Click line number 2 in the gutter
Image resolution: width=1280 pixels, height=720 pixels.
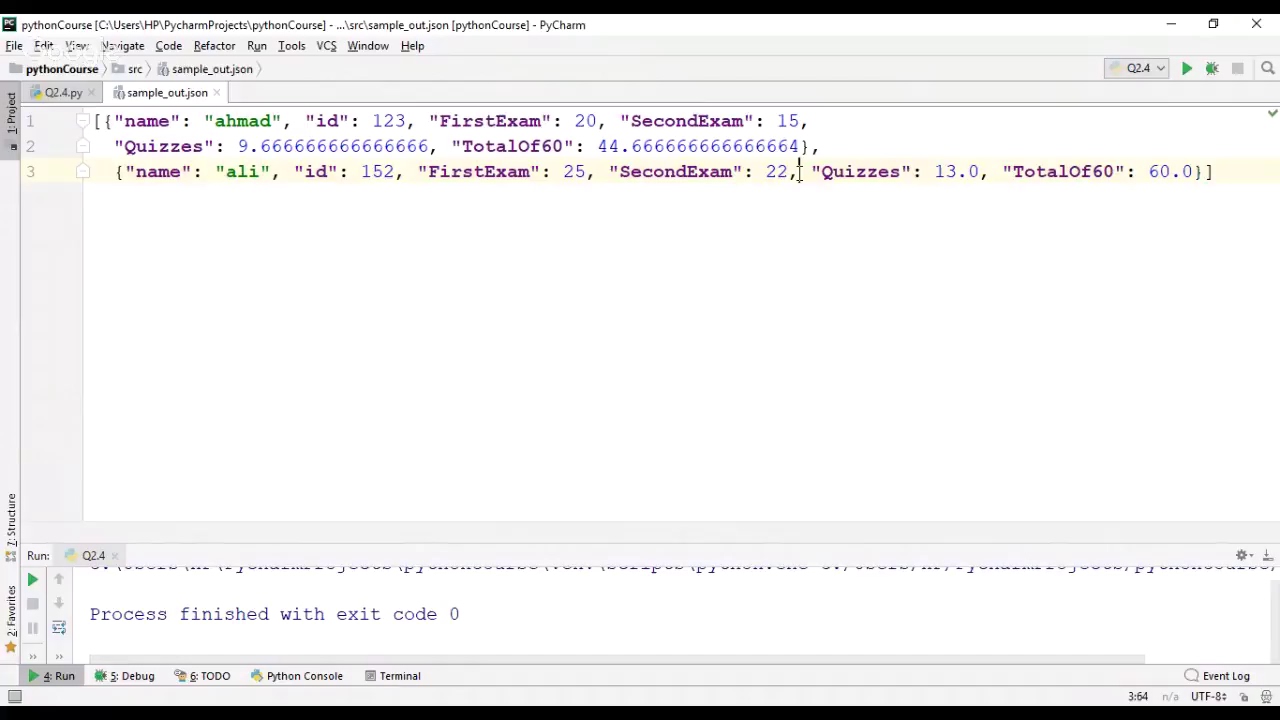[x=30, y=146]
